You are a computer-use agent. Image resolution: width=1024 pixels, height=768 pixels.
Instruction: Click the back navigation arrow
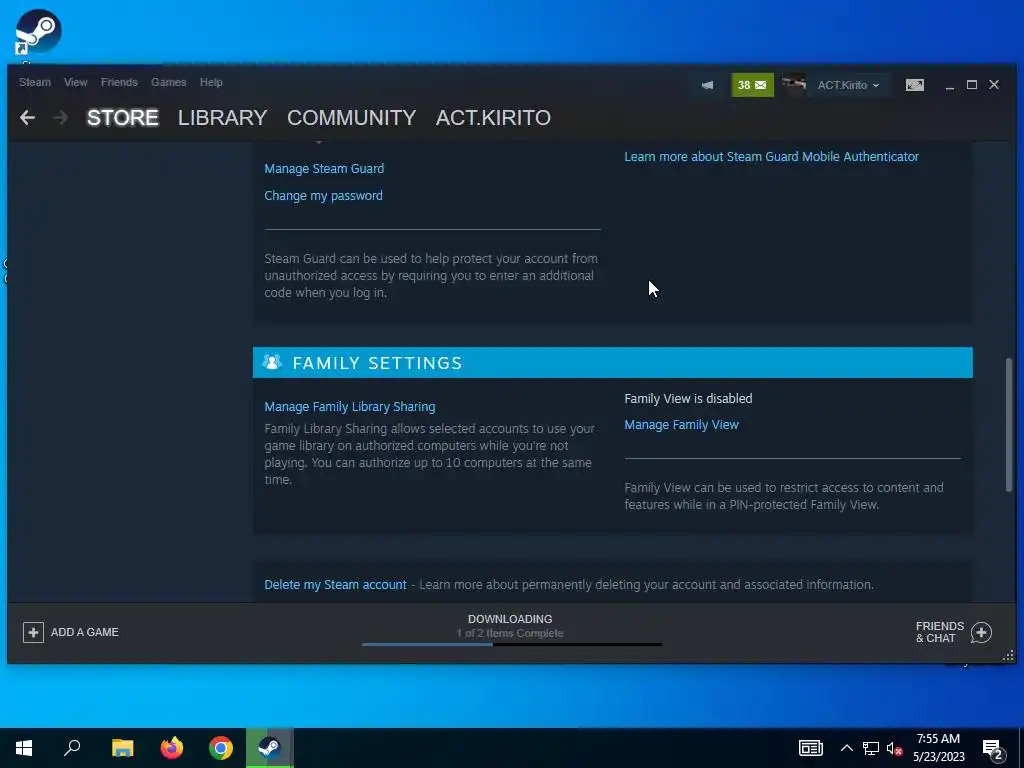point(27,118)
